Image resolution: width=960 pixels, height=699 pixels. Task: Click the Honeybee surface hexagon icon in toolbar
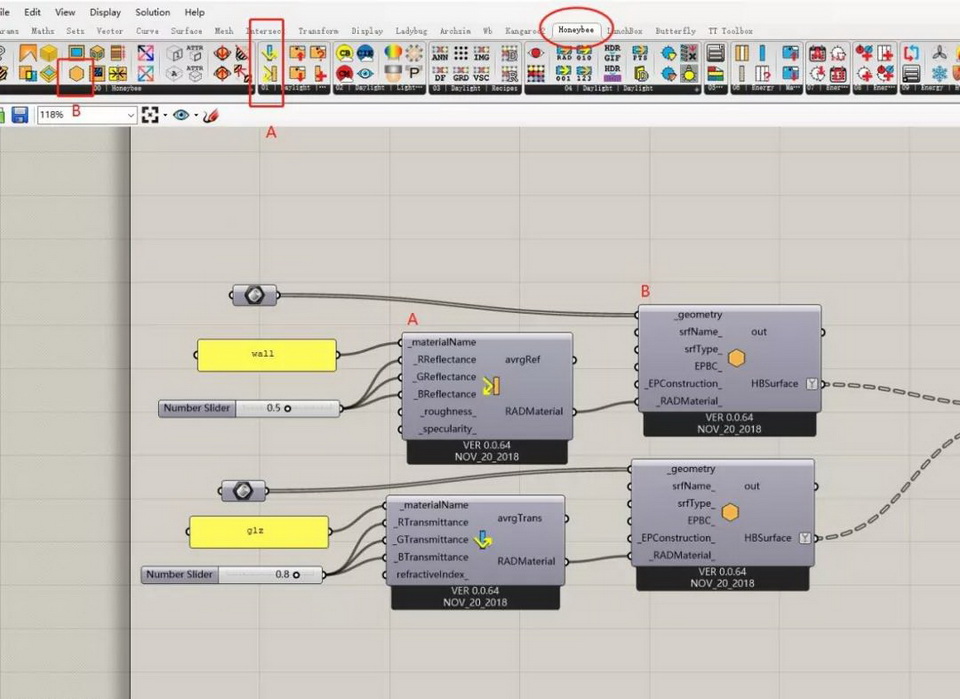click(75, 74)
